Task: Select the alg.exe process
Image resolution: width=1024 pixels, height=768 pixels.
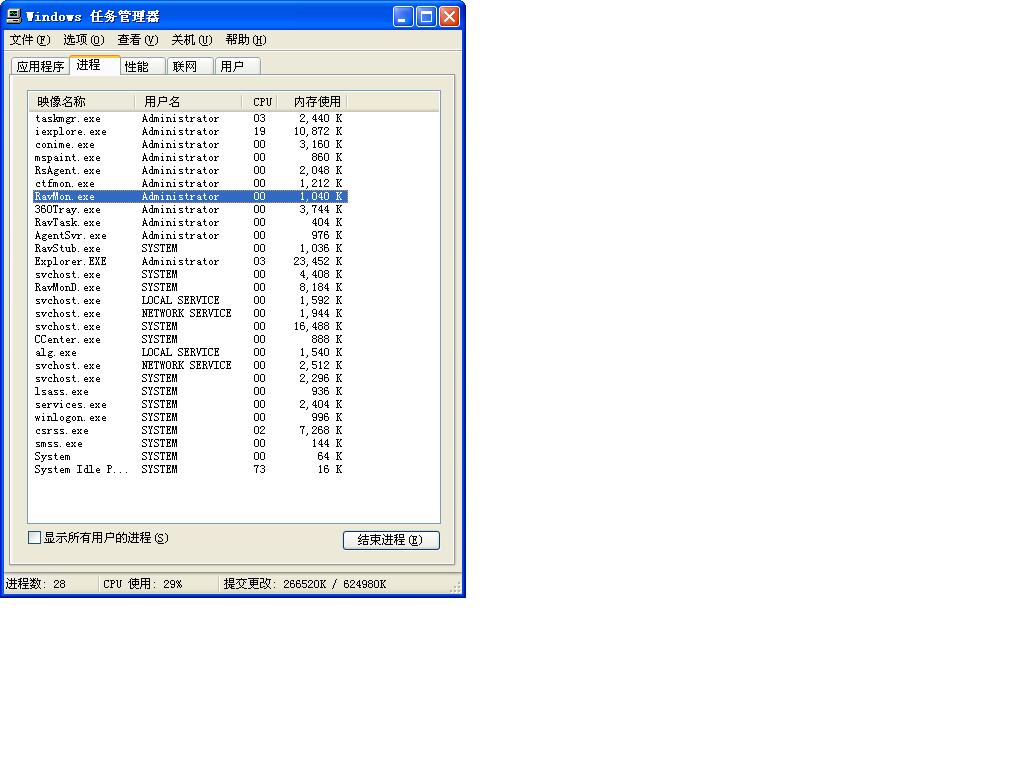Action: 189,353
